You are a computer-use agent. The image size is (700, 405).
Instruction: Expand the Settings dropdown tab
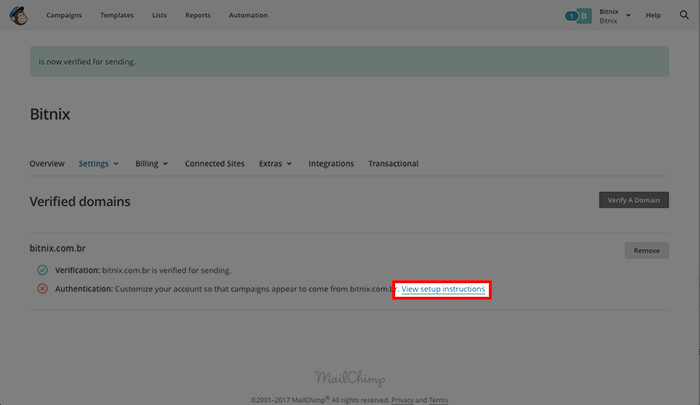pyautogui.click(x=99, y=163)
